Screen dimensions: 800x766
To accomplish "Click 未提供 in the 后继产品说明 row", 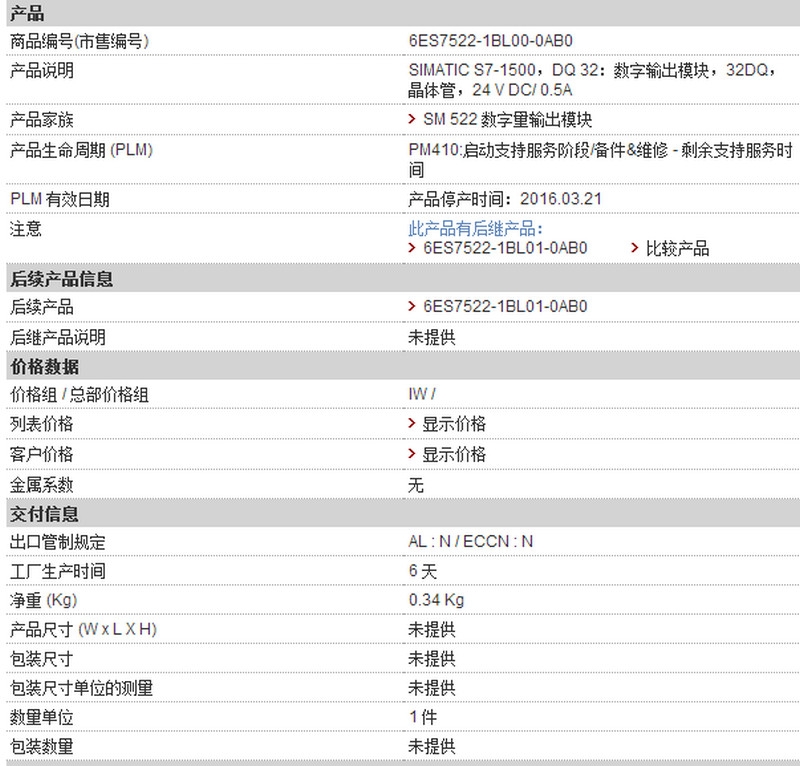I will click(432, 337).
